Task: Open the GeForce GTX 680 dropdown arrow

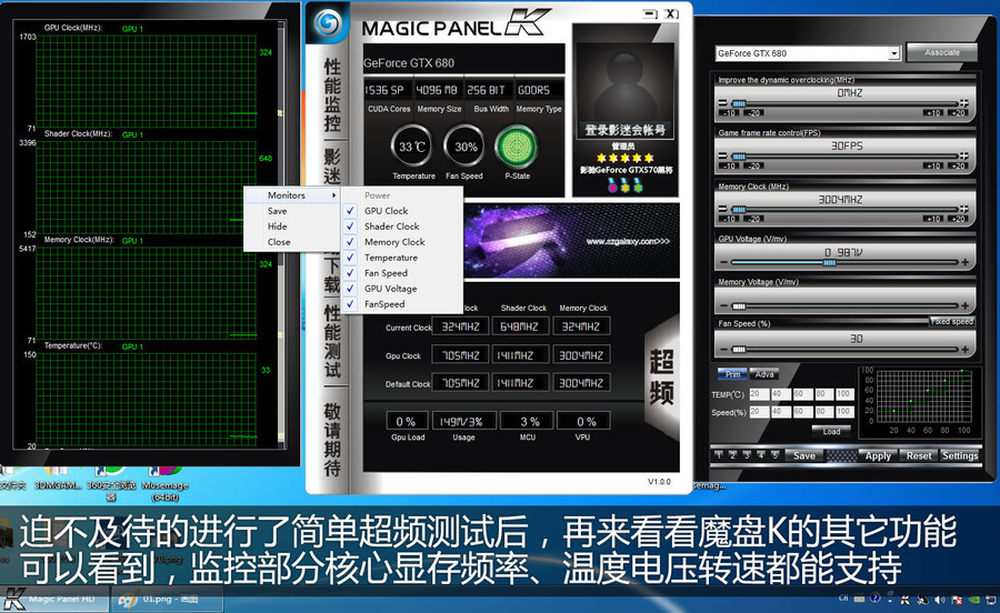Action: (x=894, y=54)
